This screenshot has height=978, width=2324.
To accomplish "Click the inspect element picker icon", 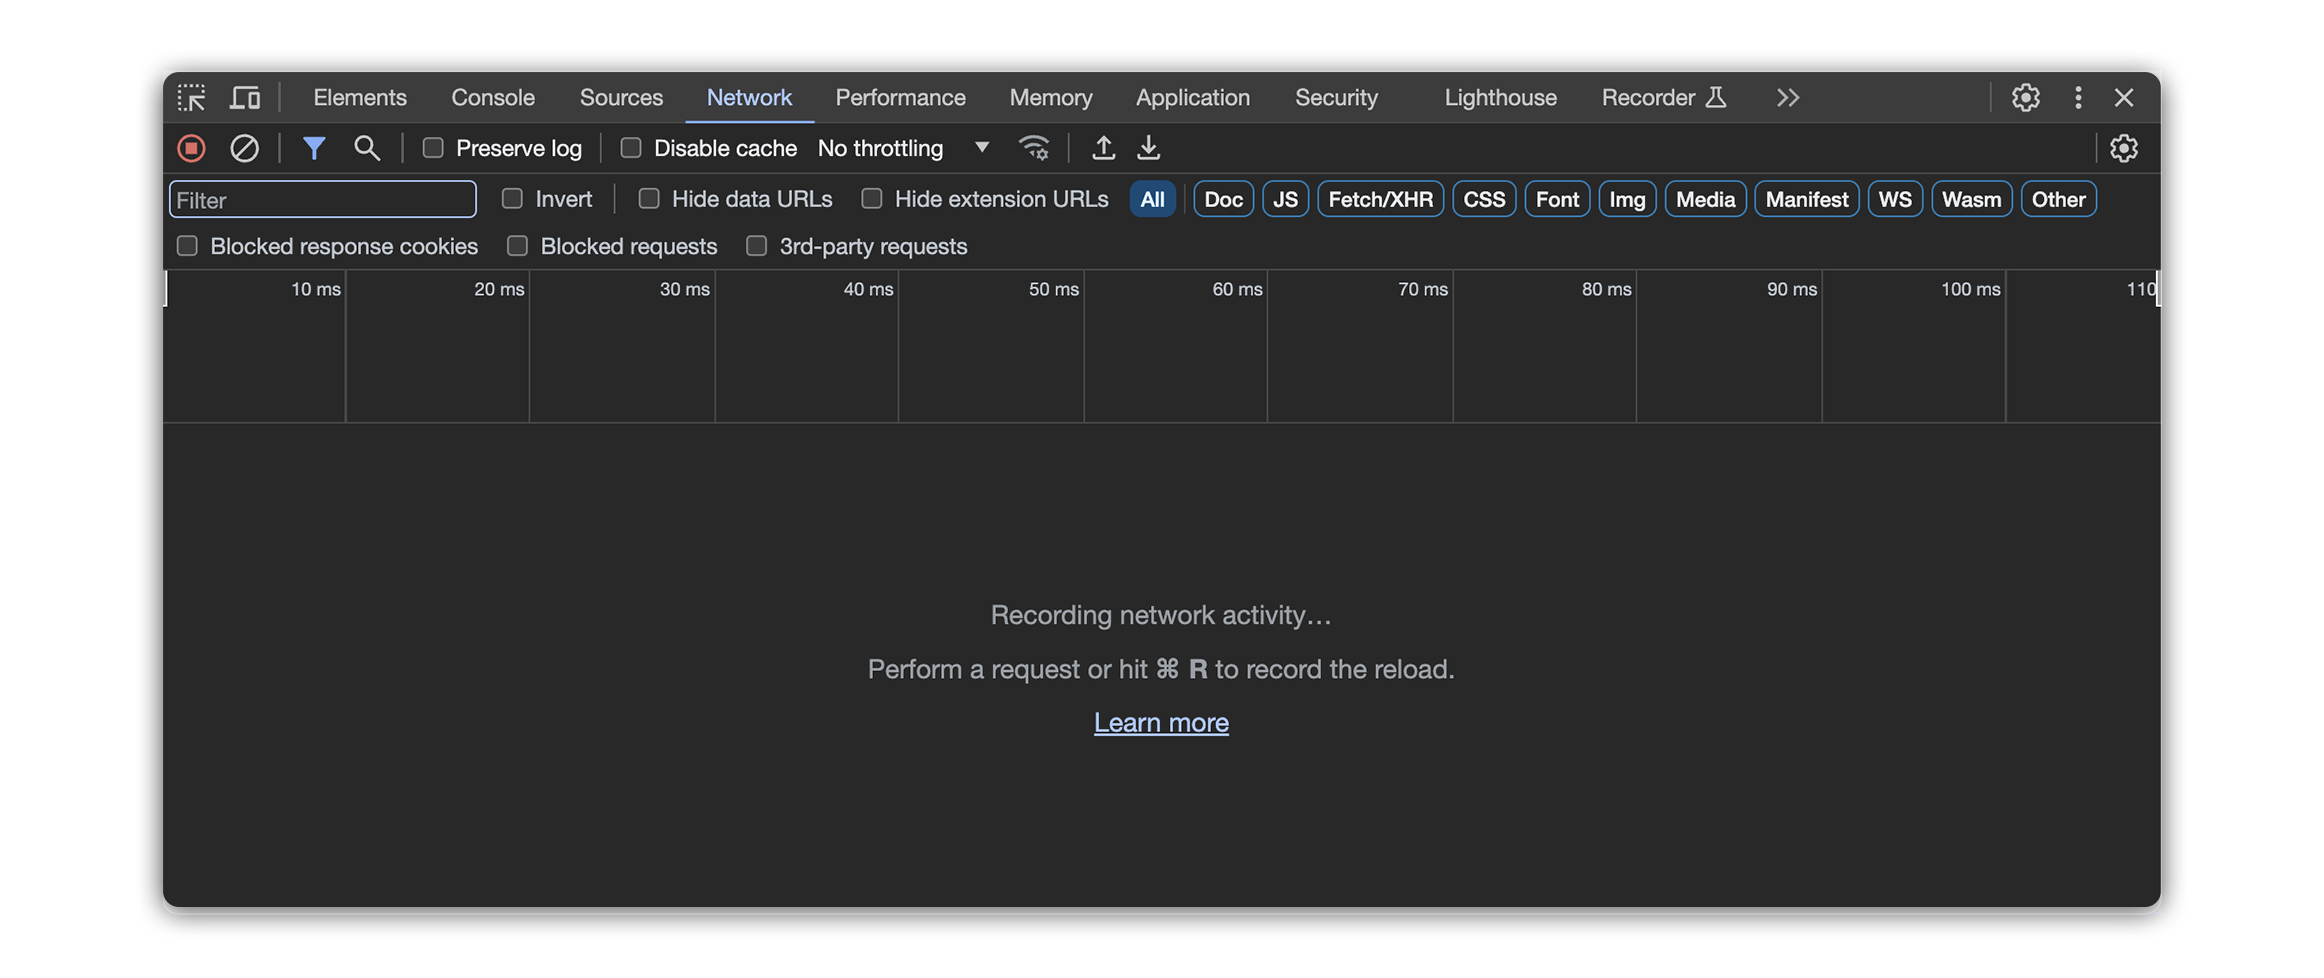I will click(x=191, y=98).
